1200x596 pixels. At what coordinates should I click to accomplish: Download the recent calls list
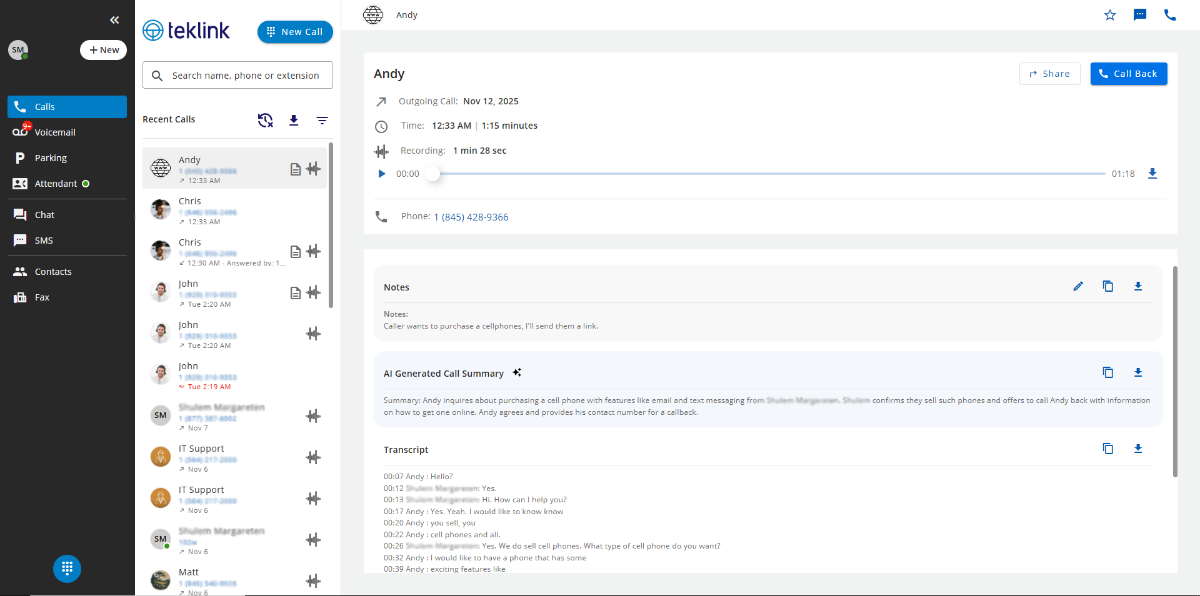293,119
